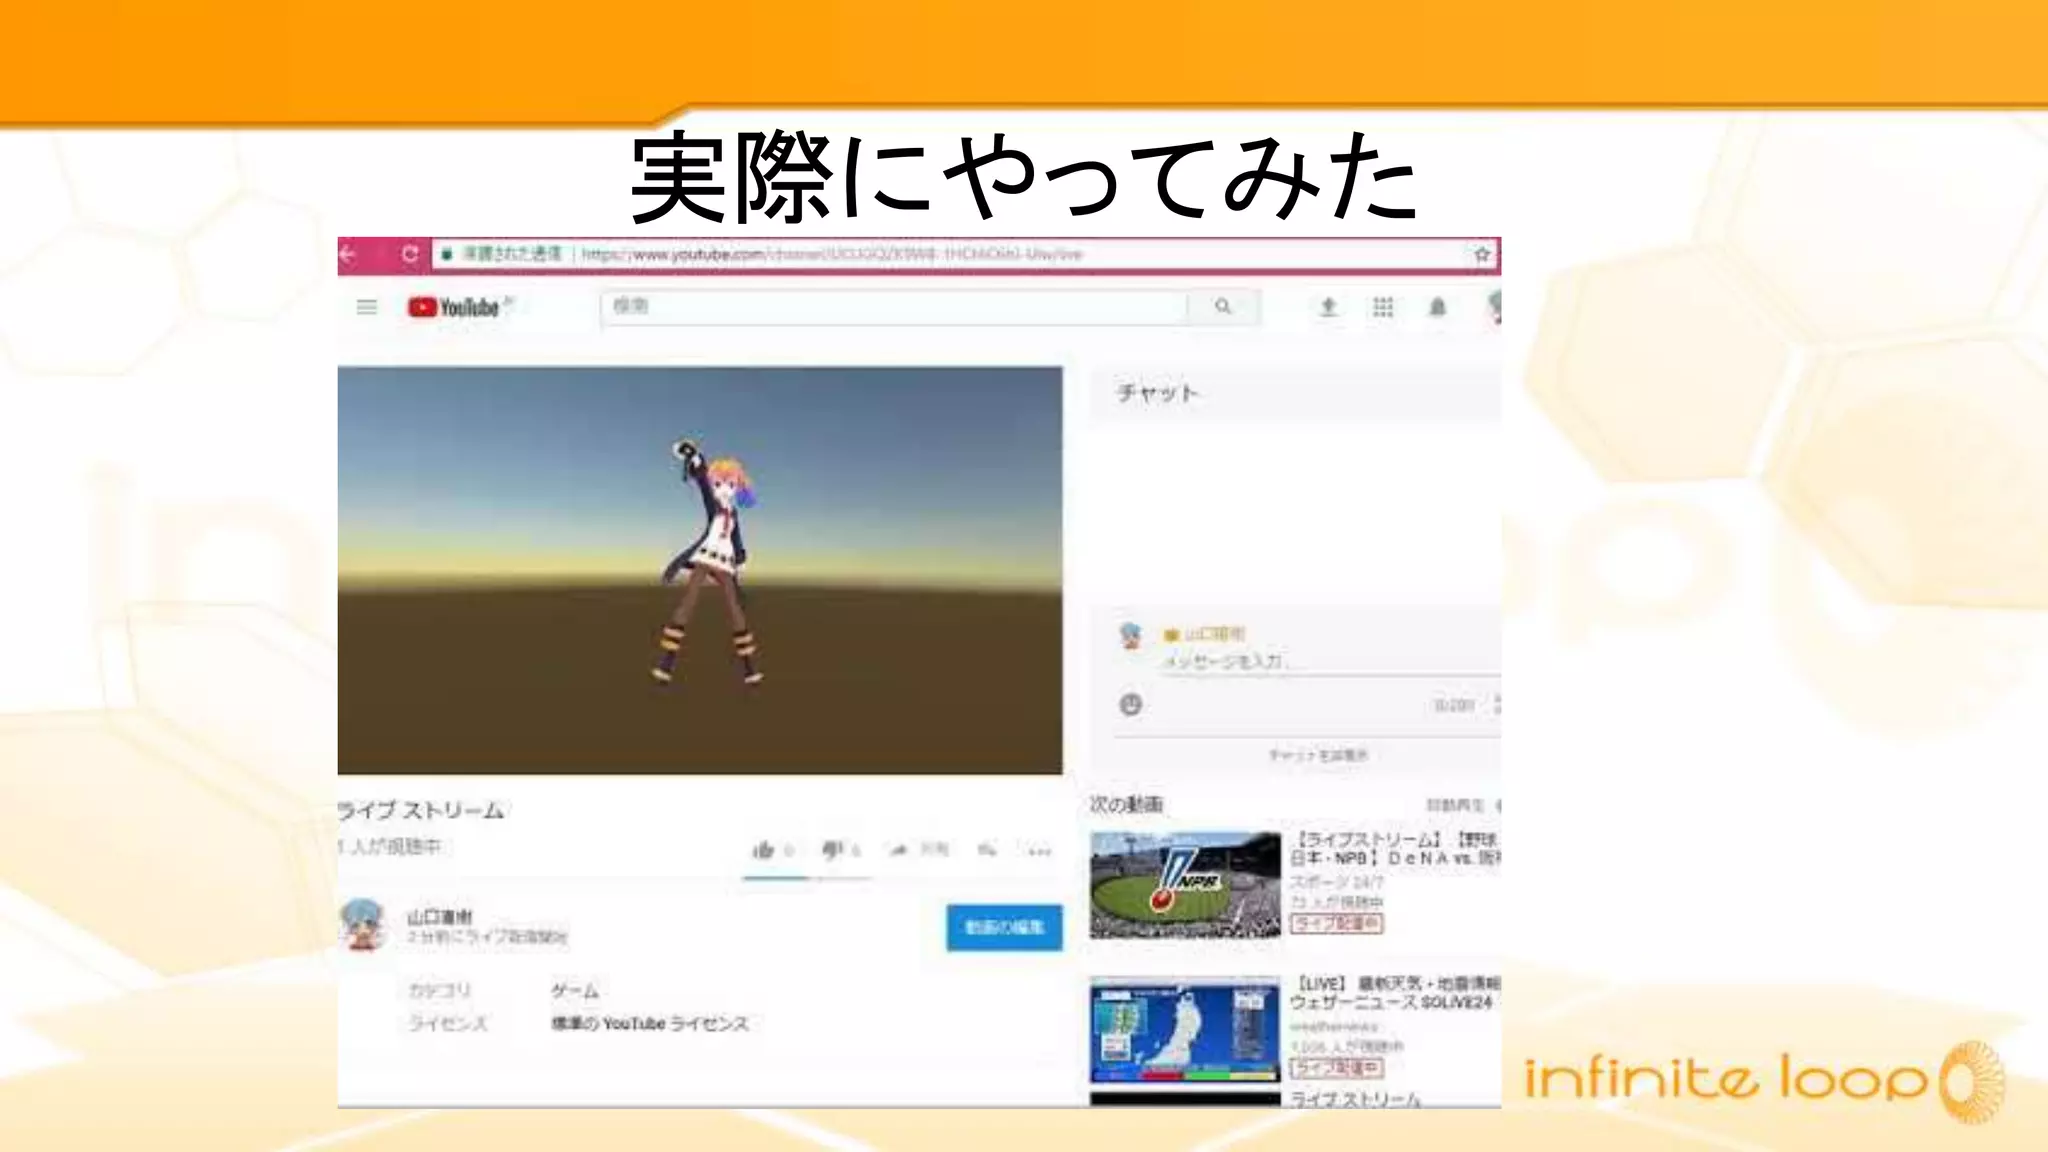2048x1152 pixels.
Task: Click the ゲーム category link
Action: (575, 991)
